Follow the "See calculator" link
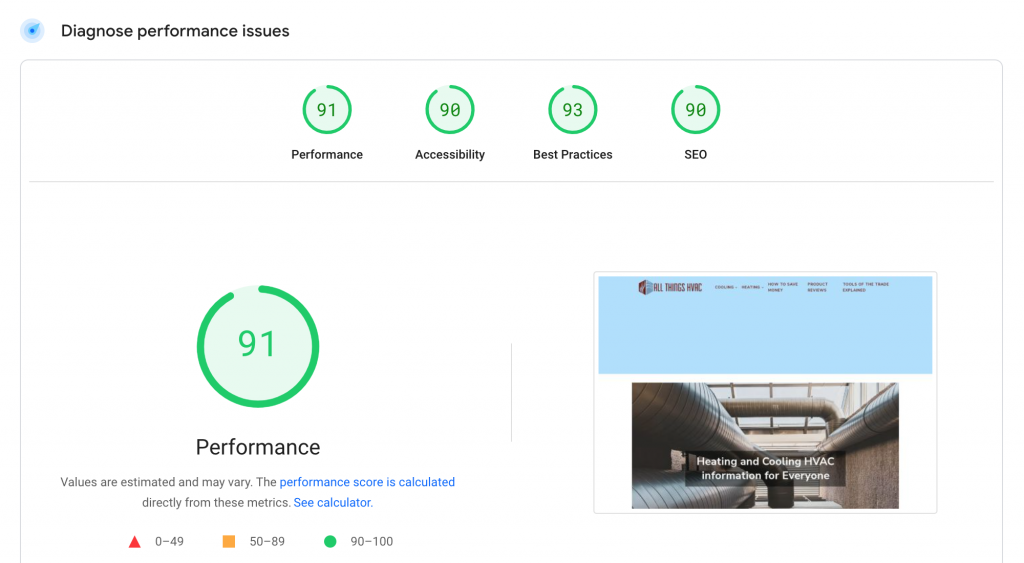This screenshot has height=563, width=1024. point(332,503)
